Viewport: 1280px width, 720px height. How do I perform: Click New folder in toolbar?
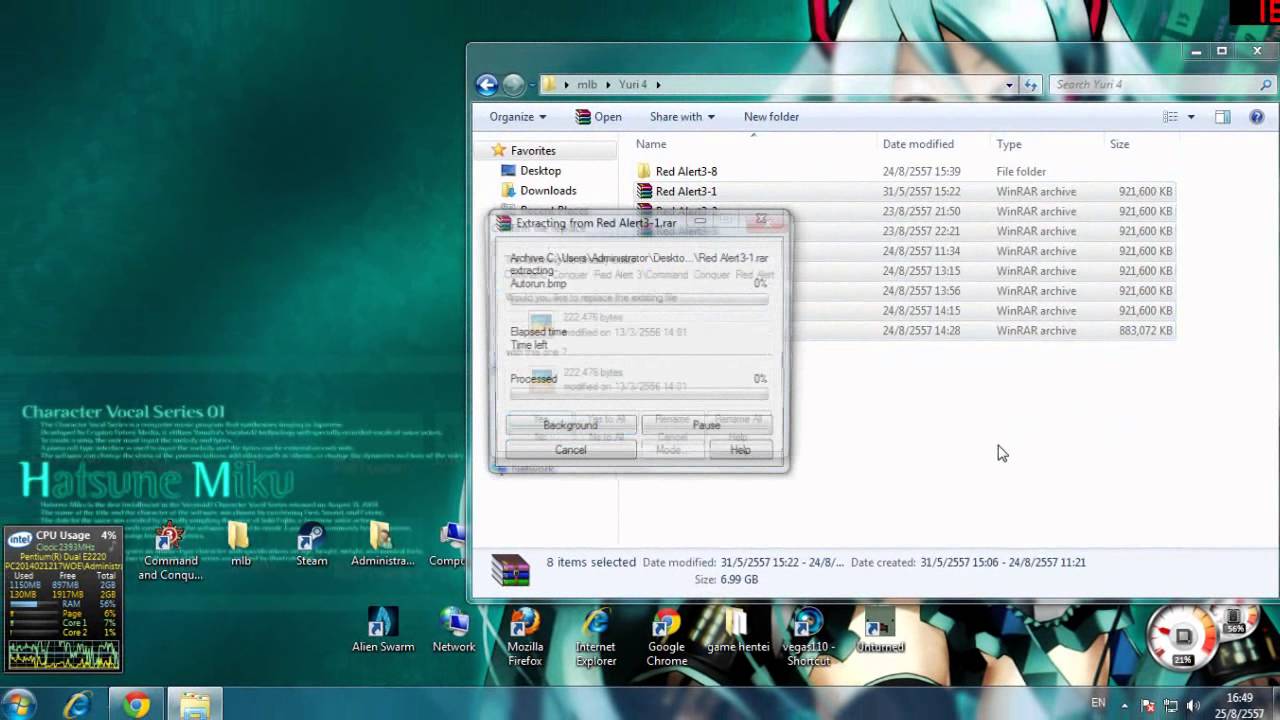click(771, 117)
